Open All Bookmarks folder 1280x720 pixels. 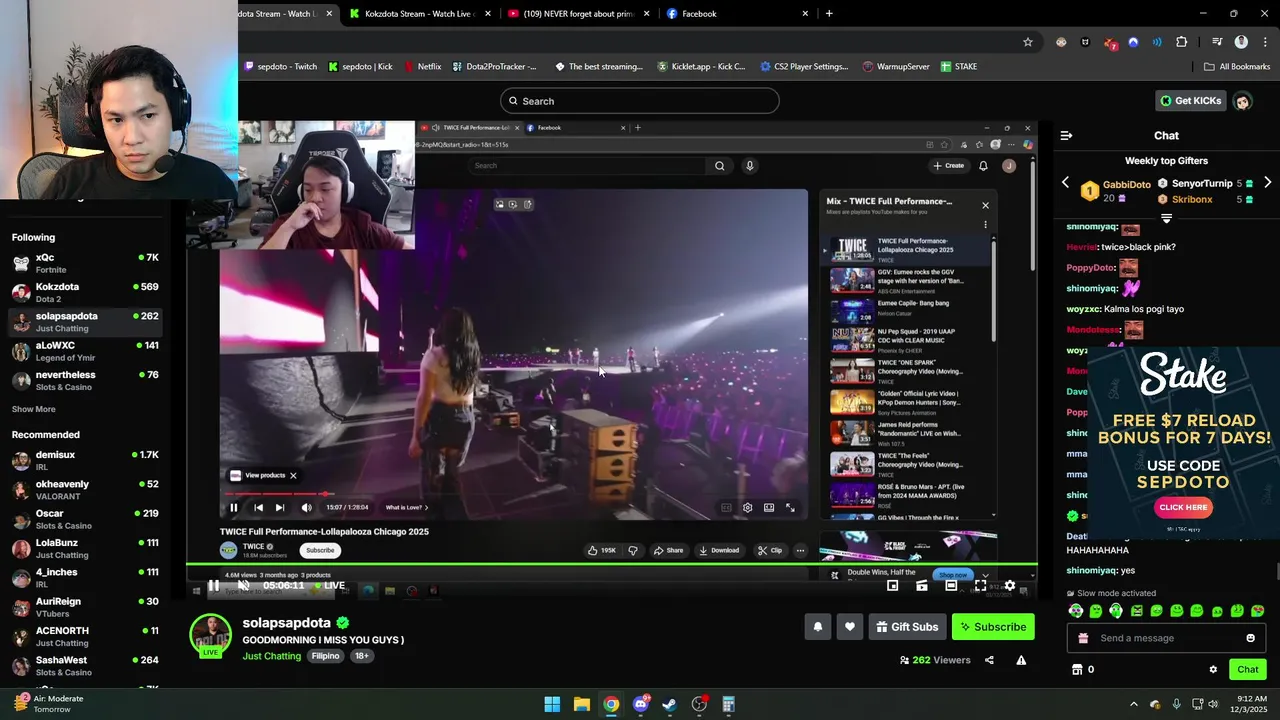pyautogui.click(x=1237, y=67)
